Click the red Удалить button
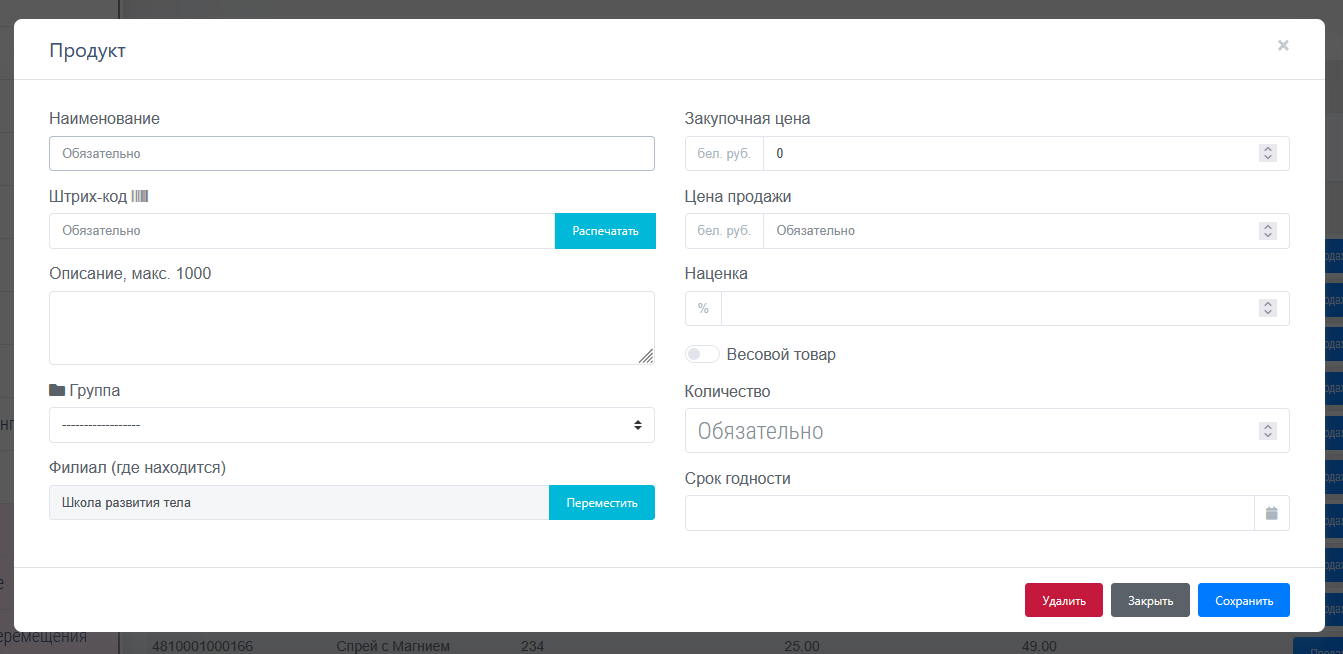Viewport: 1343px width, 654px height. (x=1063, y=600)
